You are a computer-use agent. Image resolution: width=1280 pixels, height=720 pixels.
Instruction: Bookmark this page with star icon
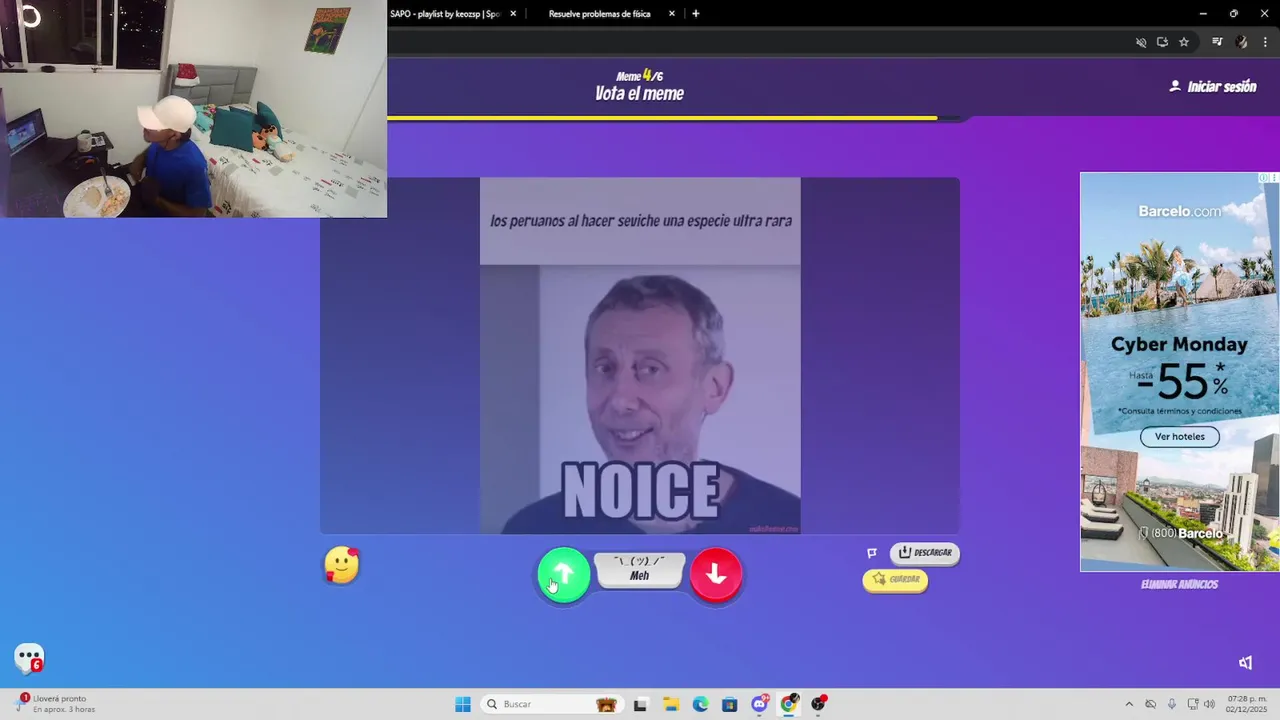point(1184,42)
